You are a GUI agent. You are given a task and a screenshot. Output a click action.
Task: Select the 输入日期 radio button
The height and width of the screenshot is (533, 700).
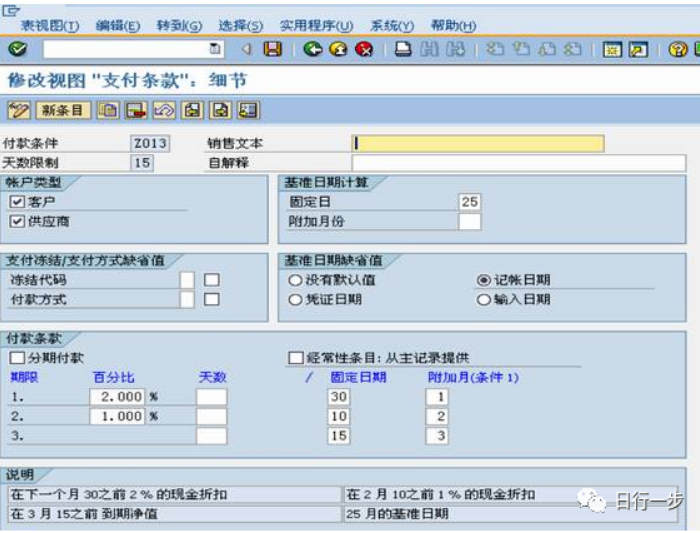[483, 300]
